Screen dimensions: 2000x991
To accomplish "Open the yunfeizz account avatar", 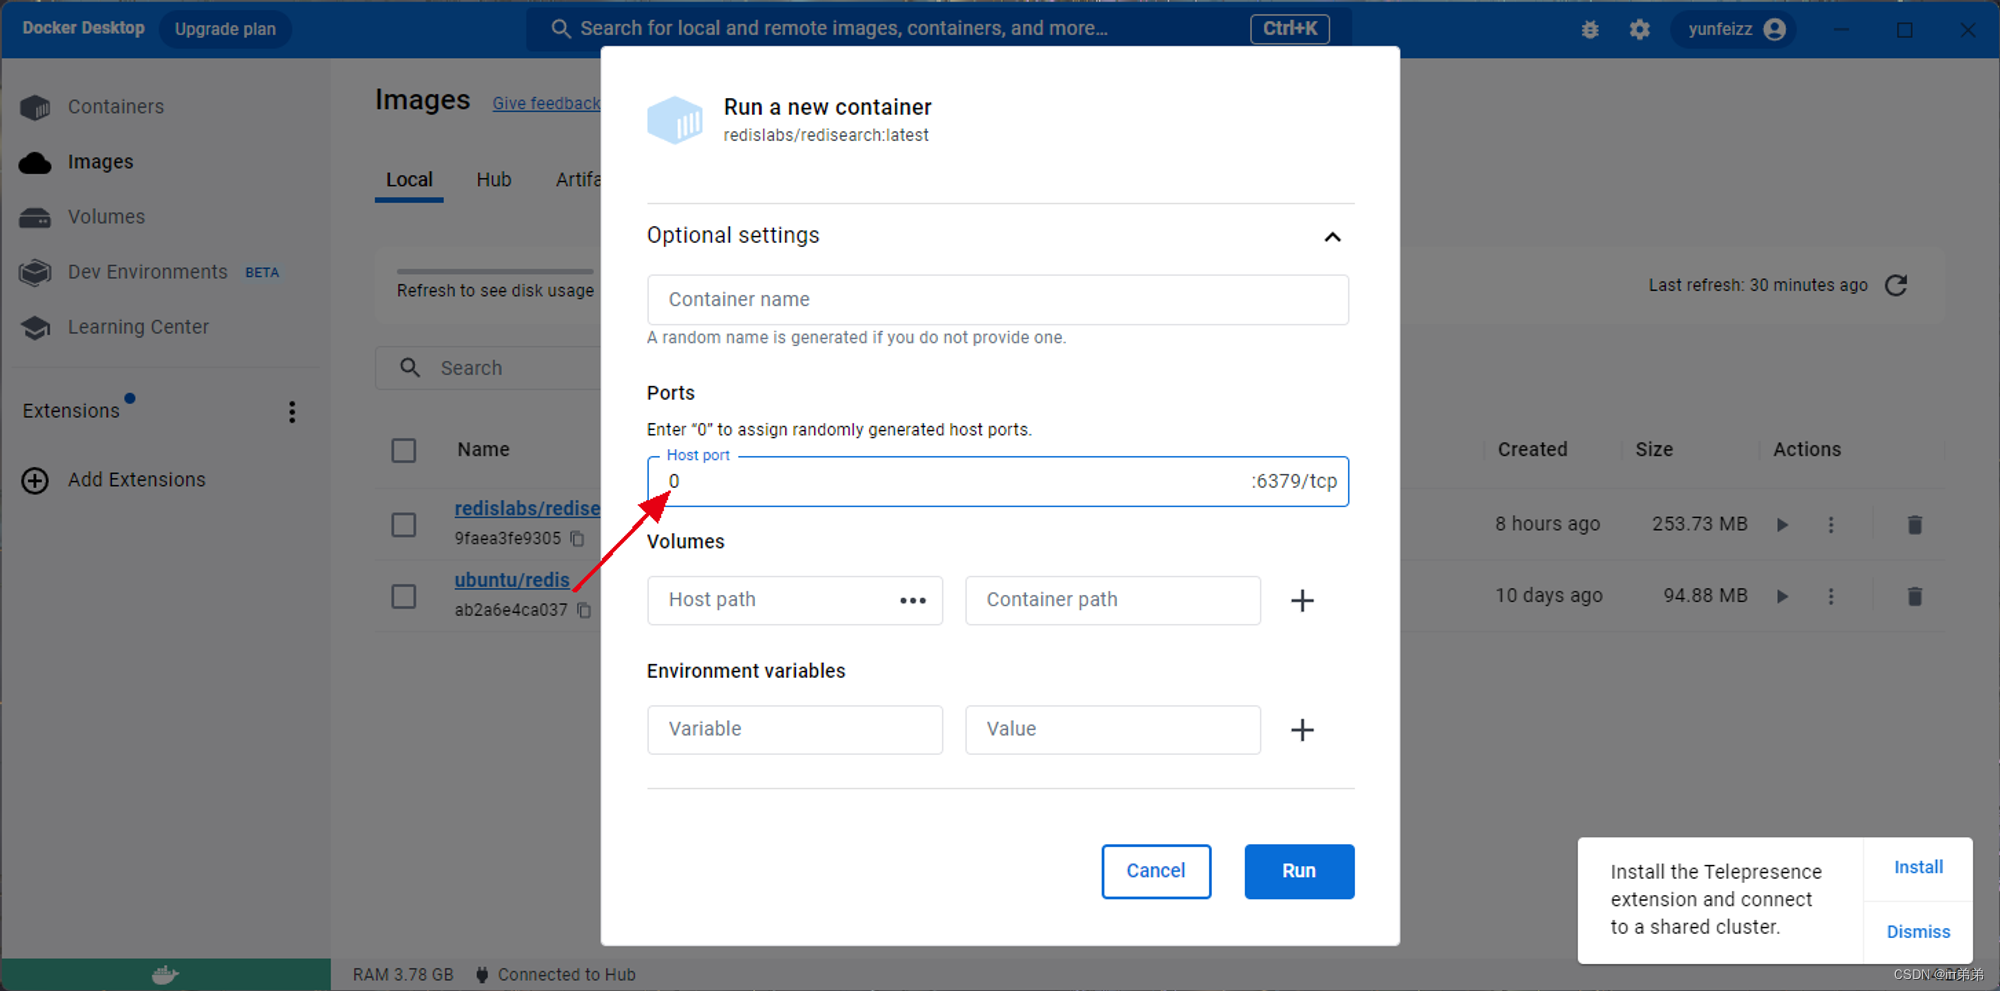I will point(1775,29).
